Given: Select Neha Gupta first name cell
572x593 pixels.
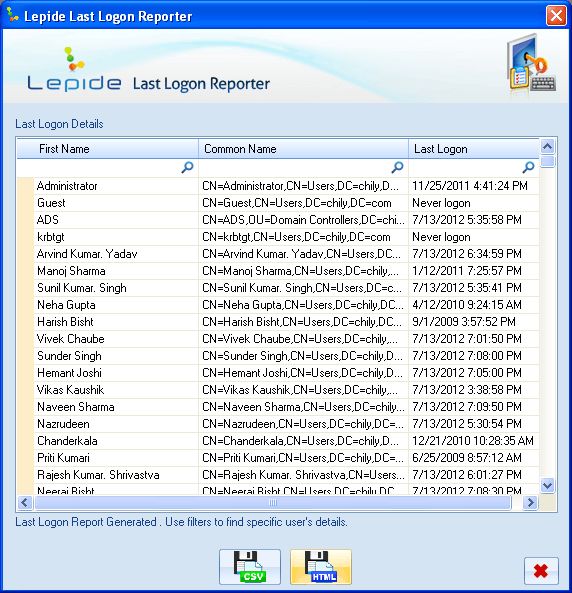Looking at the screenshot, I should coord(116,305).
